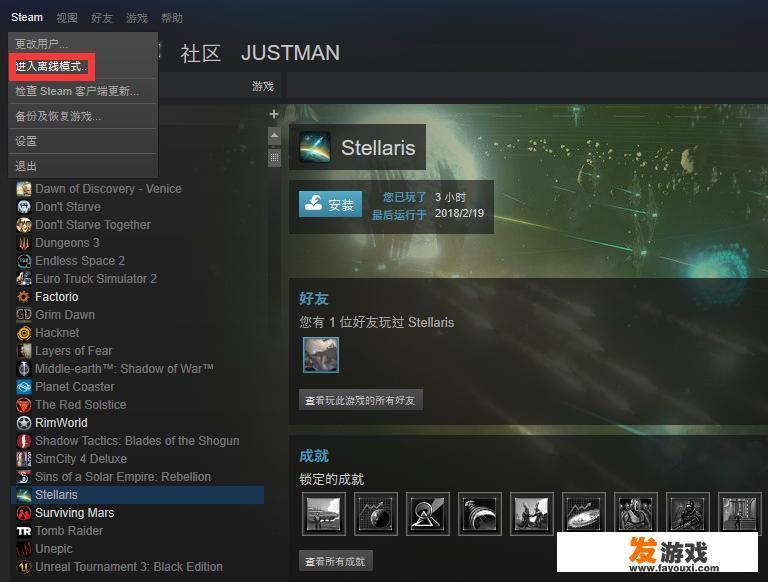Open the Steam menu in the menu bar
The image size is (768, 582).
(x=27, y=18)
